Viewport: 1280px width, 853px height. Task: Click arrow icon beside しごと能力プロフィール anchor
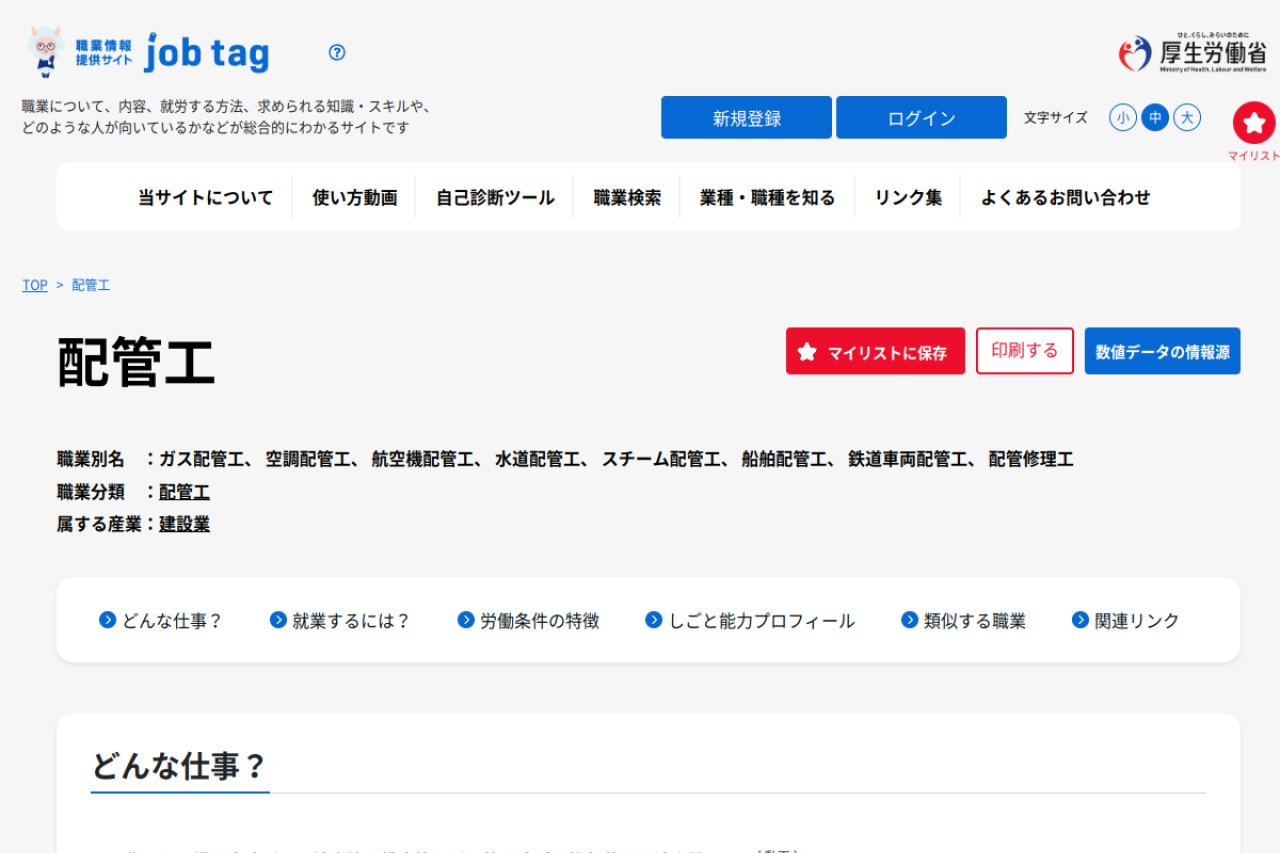[654, 620]
